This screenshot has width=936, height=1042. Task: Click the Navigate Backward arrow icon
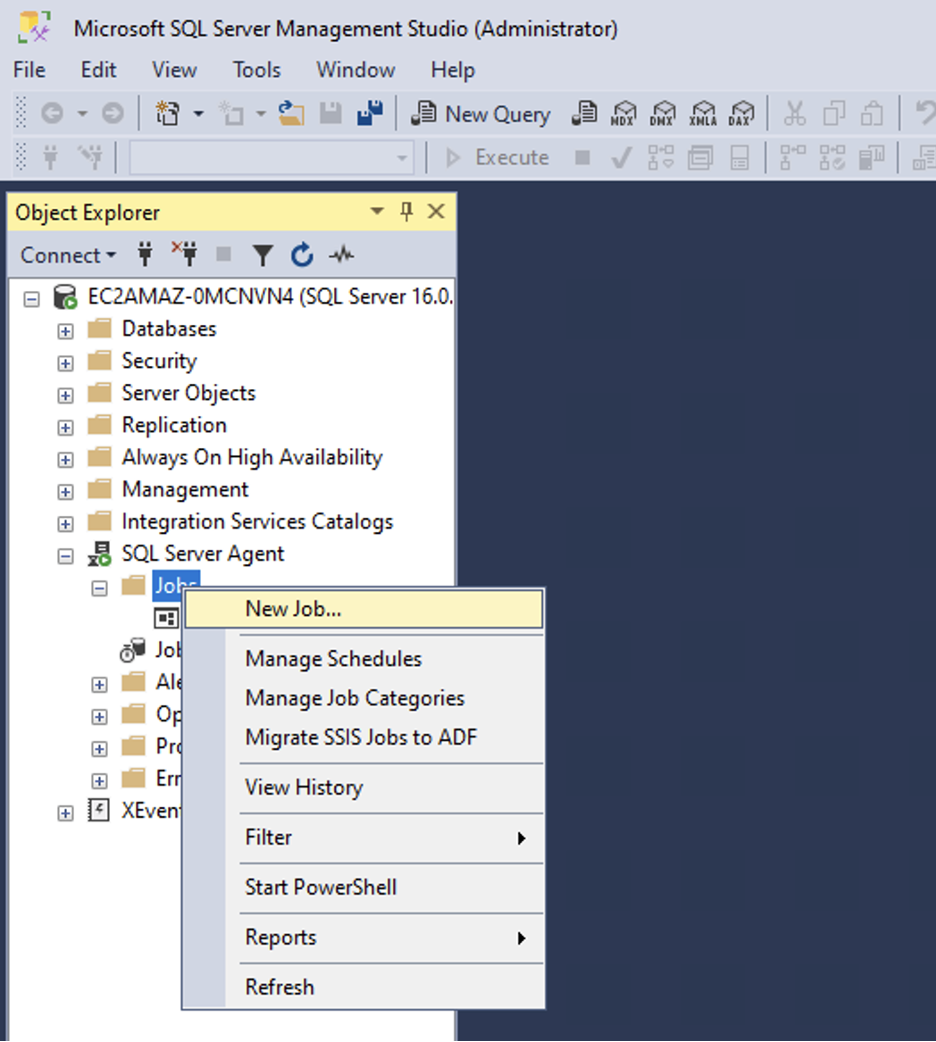(52, 114)
